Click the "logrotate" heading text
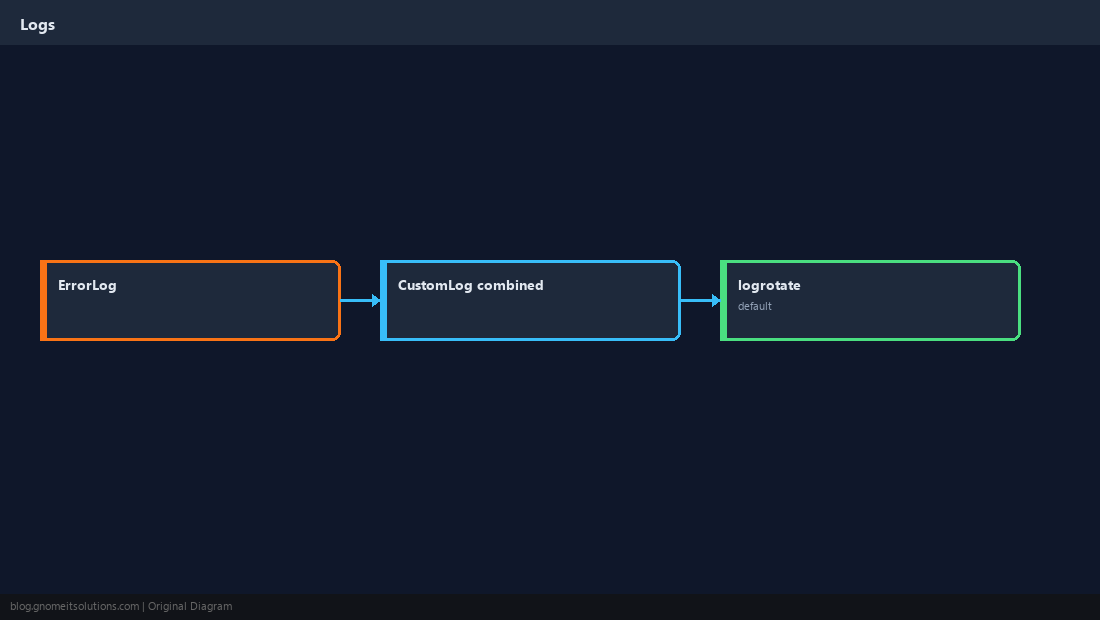Image resolution: width=1100 pixels, height=620 pixels. 769,285
